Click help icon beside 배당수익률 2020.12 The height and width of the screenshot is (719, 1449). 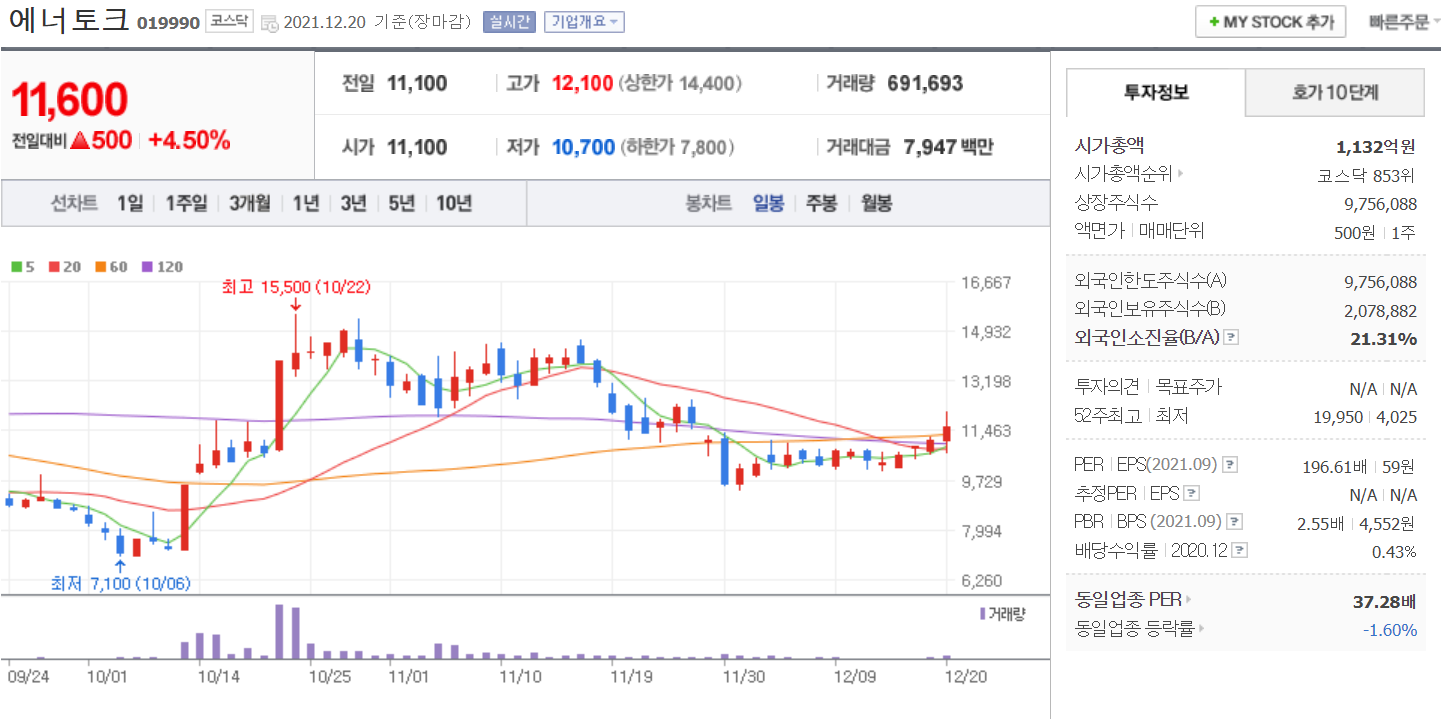click(x=1240, y=551)
